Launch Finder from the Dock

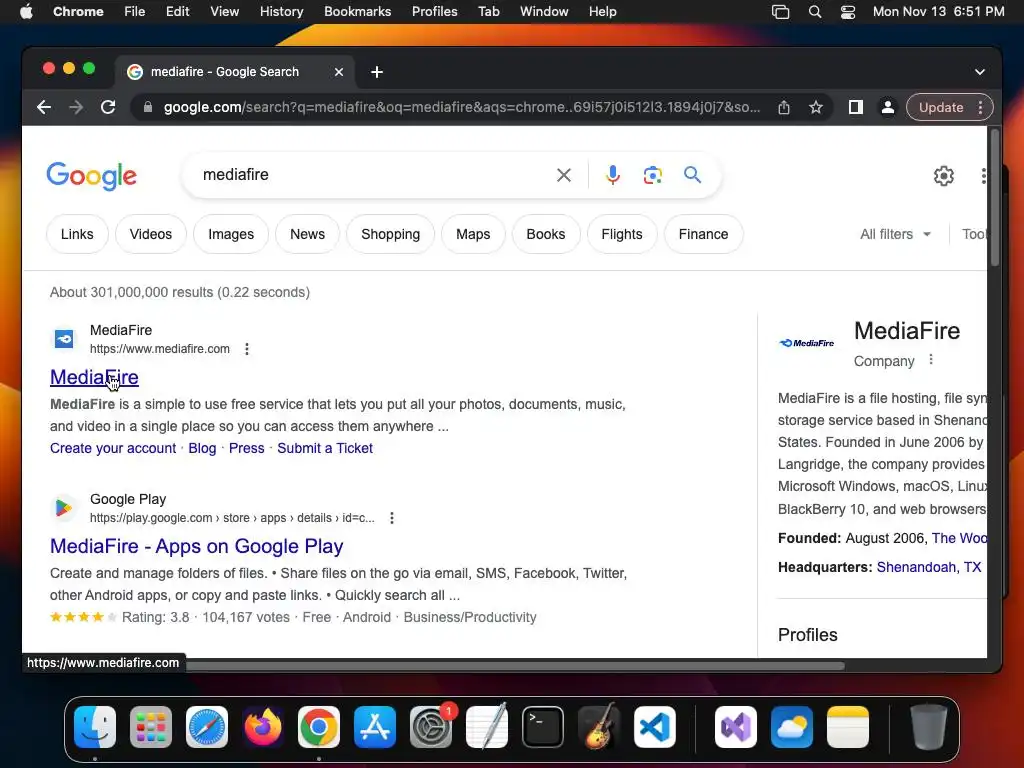pos(95,727)
